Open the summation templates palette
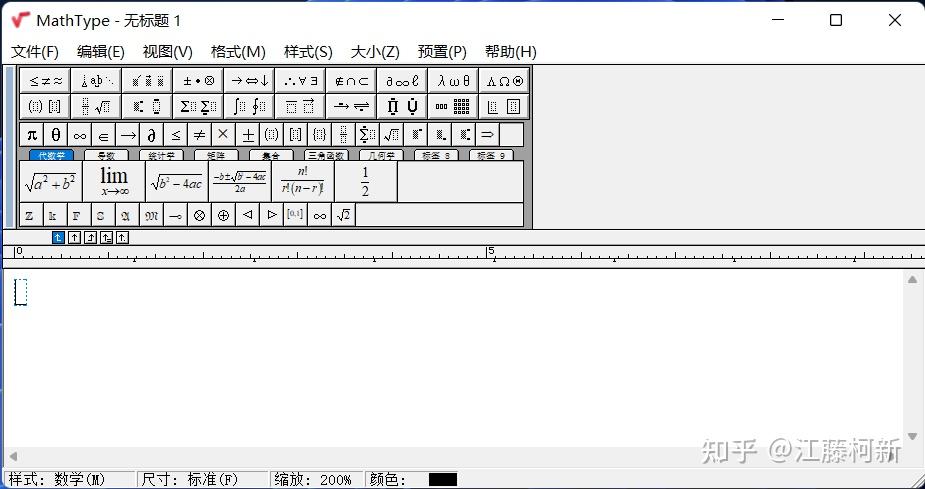The width and height of the screenshot is (925, 489). (198, 106)
